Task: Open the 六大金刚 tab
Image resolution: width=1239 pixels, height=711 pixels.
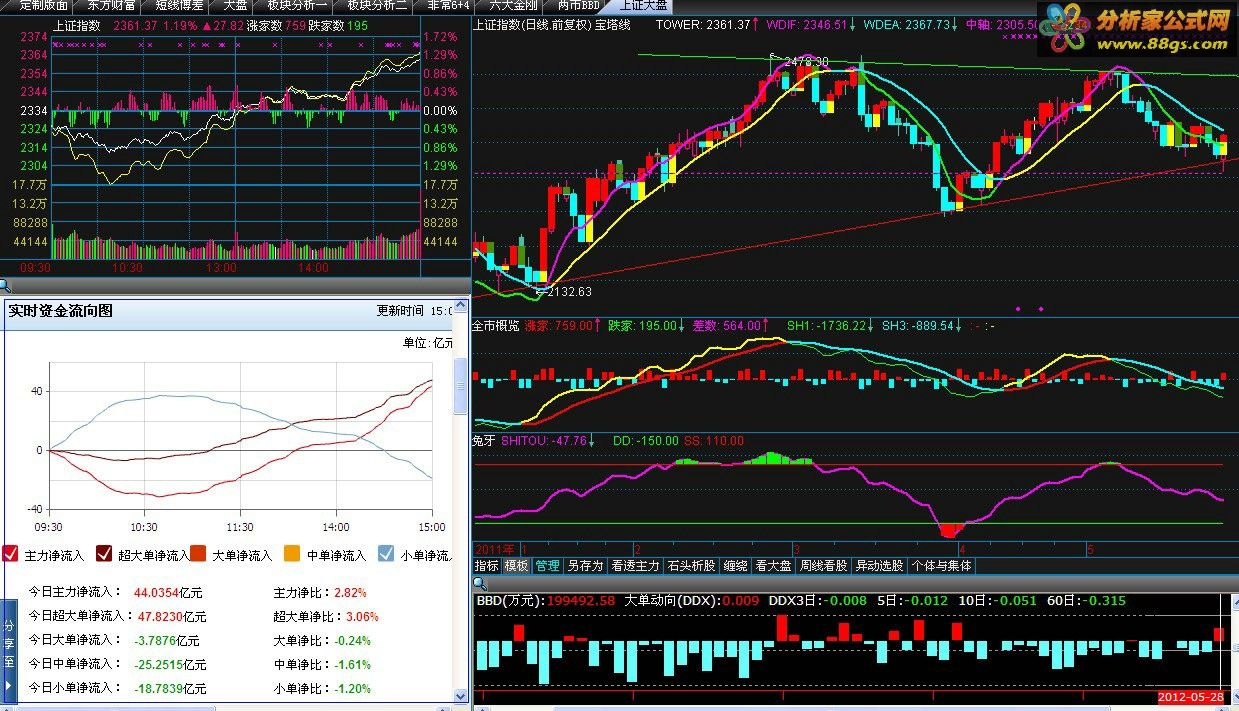Action: coord(513,5)
